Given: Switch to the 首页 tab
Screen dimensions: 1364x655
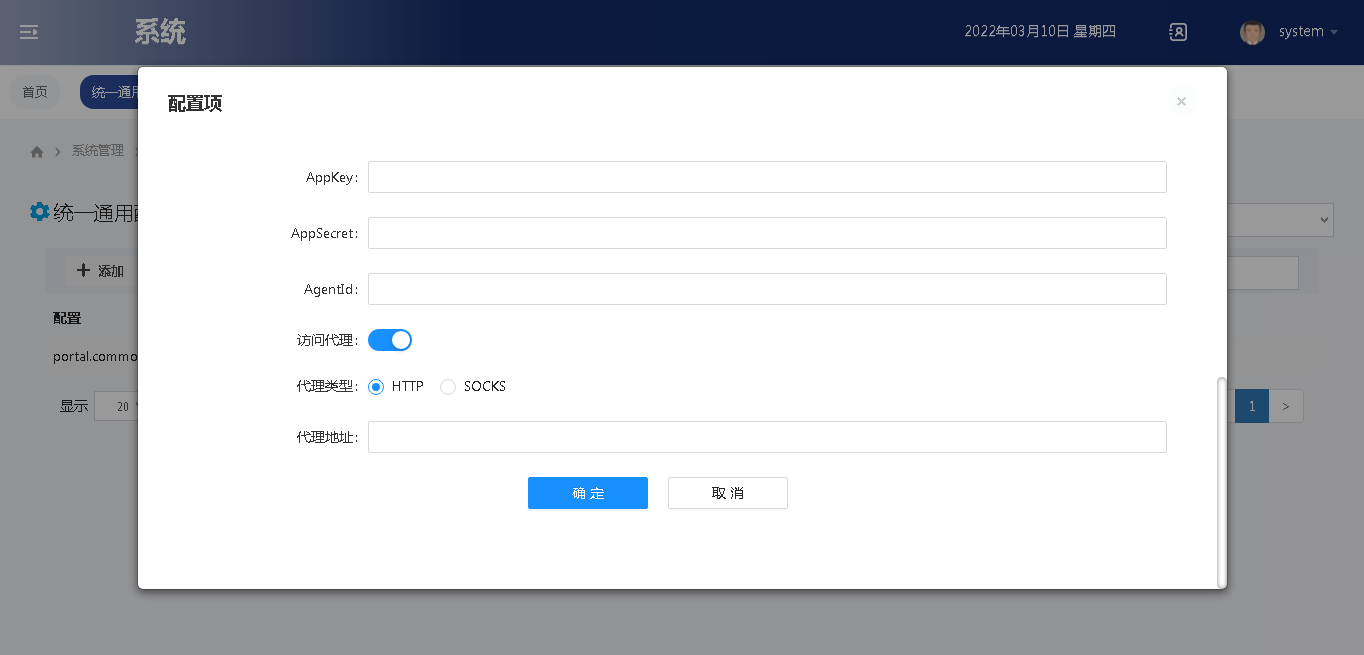Looking at the screenshot, I should [35, 92].
